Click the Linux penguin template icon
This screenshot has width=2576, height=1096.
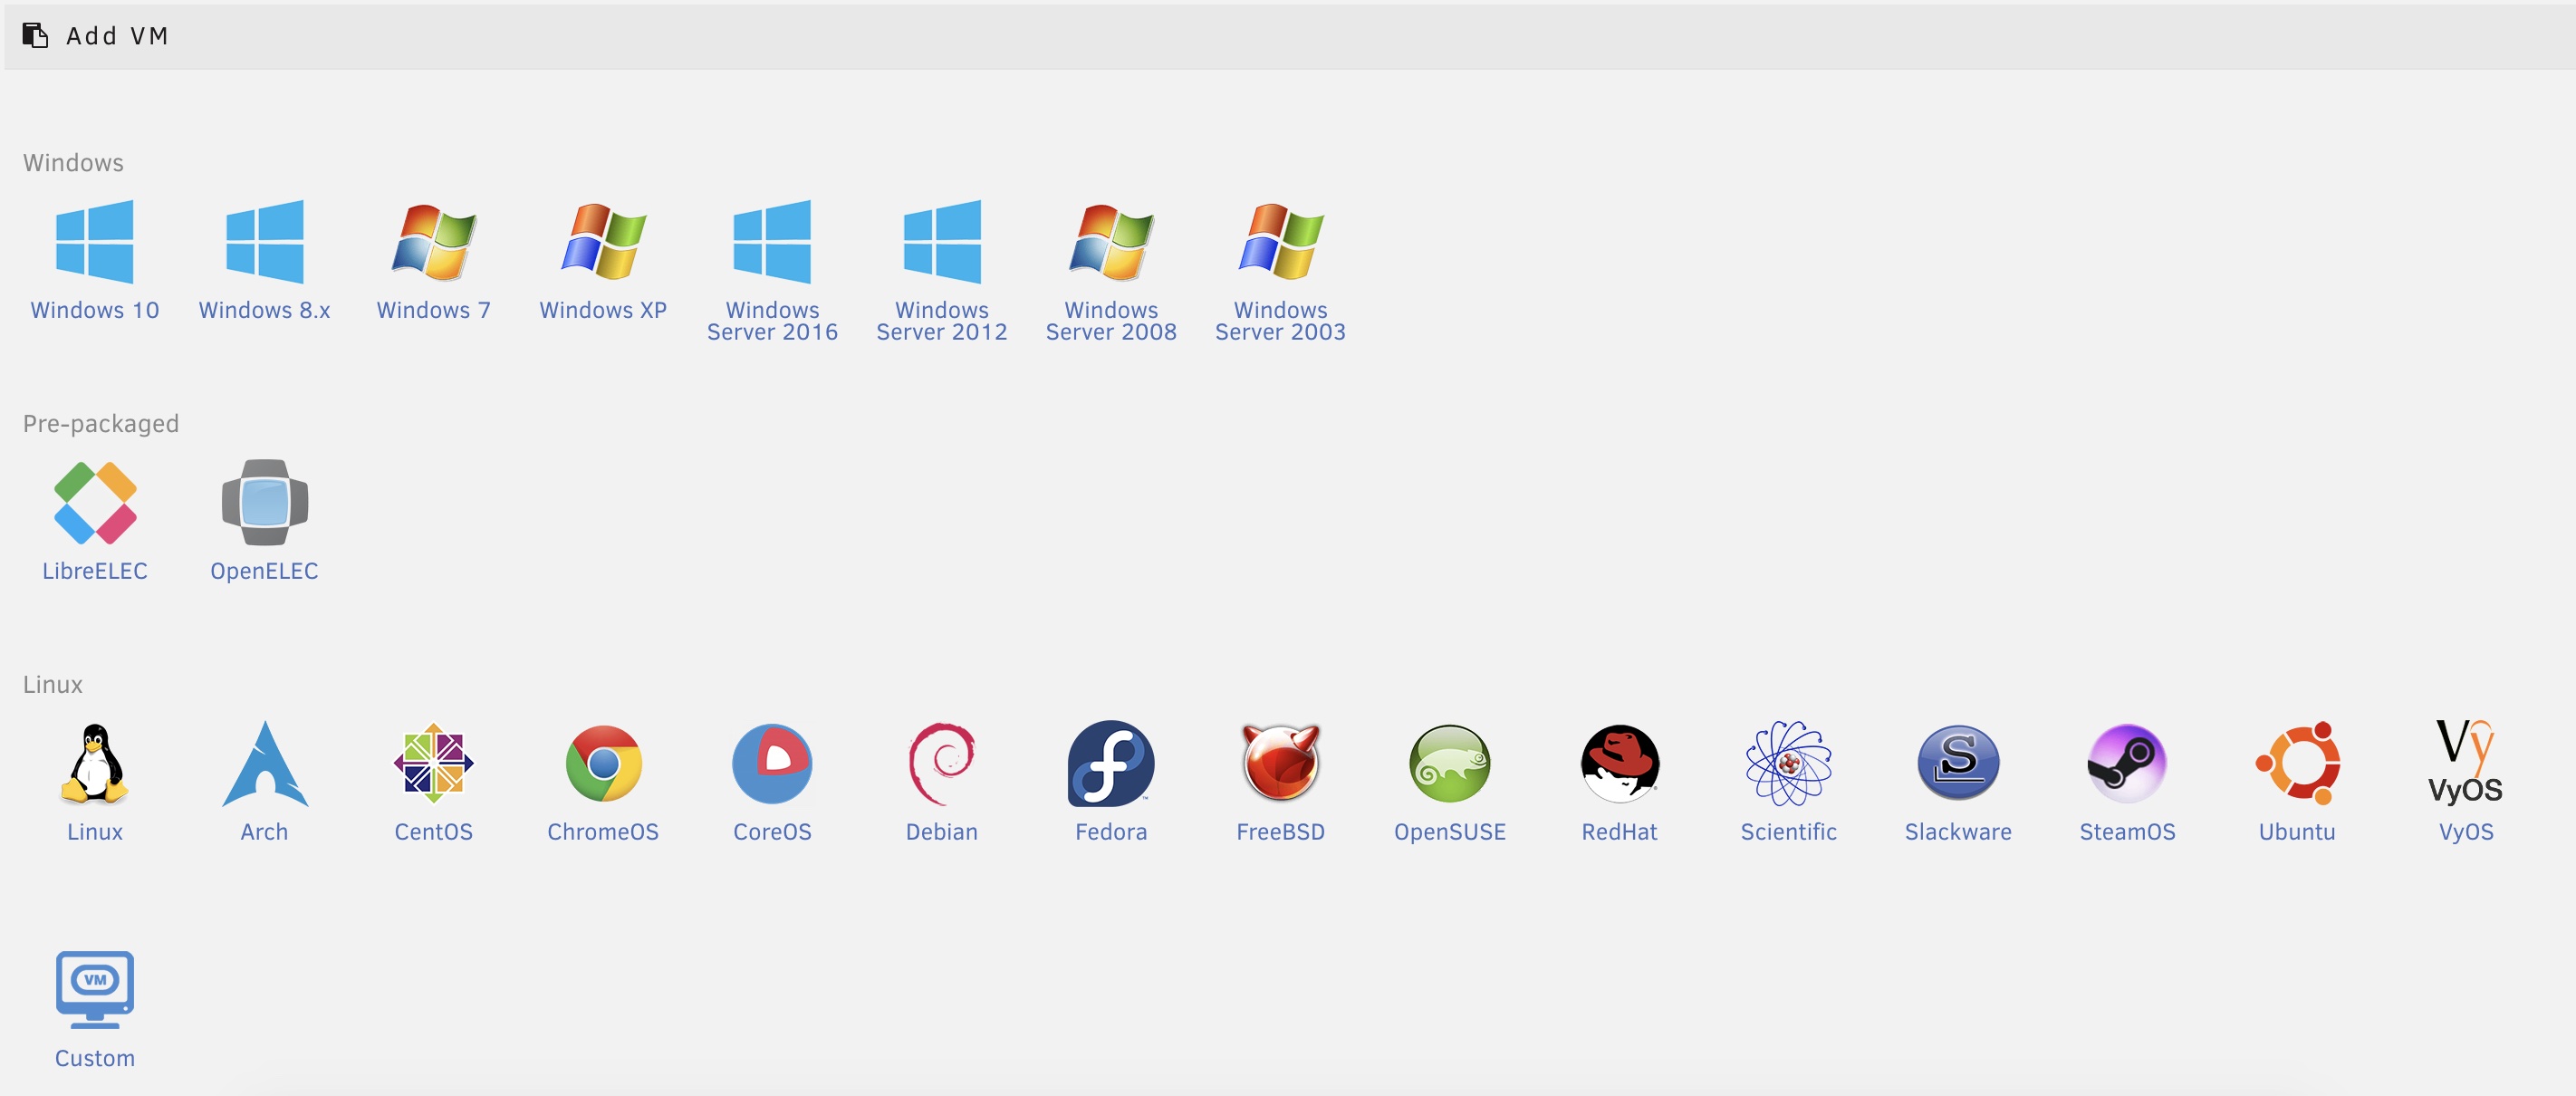94,764
